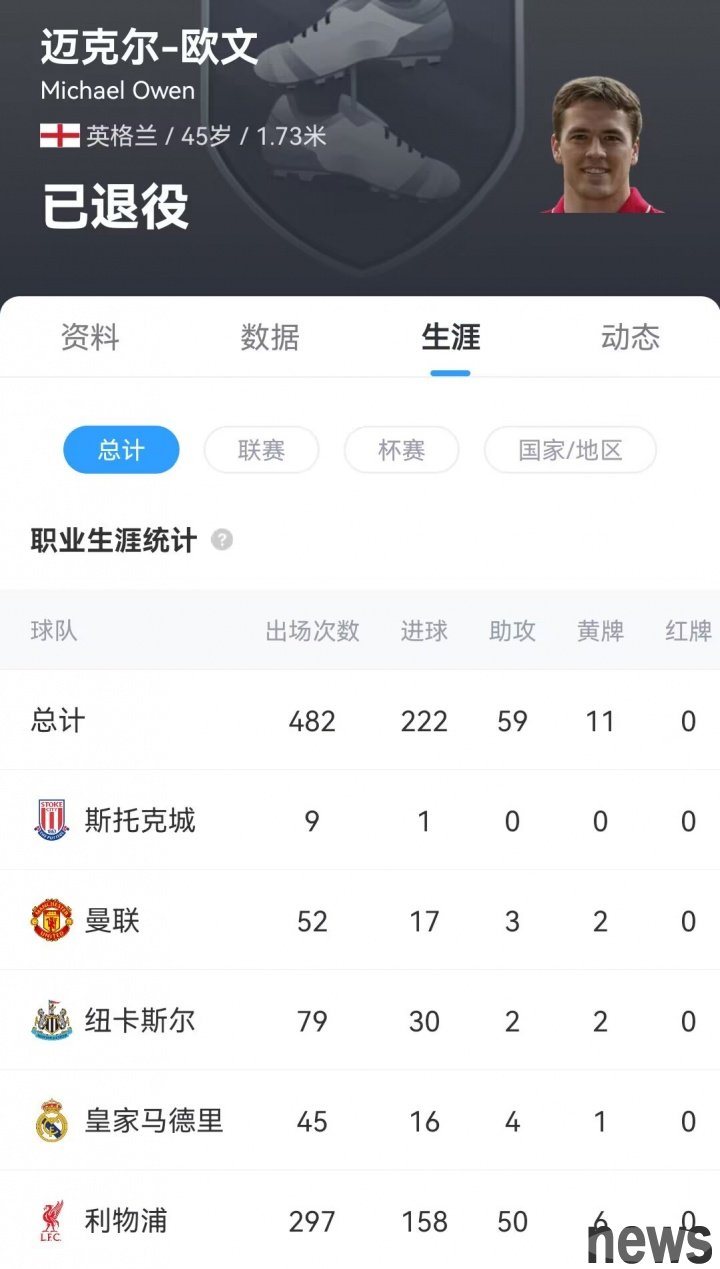
Task: Click the Liverpool club crest
Action: [x=52, y=1221]
